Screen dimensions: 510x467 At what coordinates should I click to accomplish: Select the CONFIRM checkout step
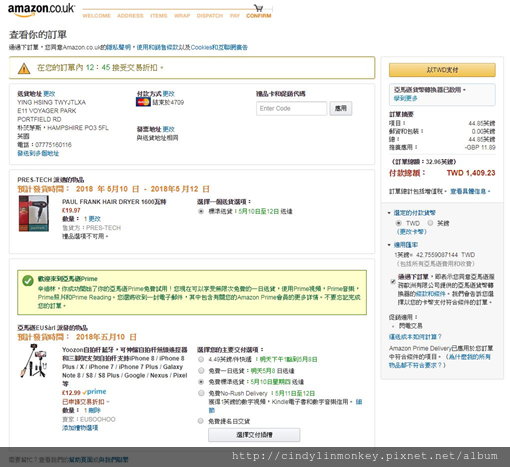(x=259, y=16)
